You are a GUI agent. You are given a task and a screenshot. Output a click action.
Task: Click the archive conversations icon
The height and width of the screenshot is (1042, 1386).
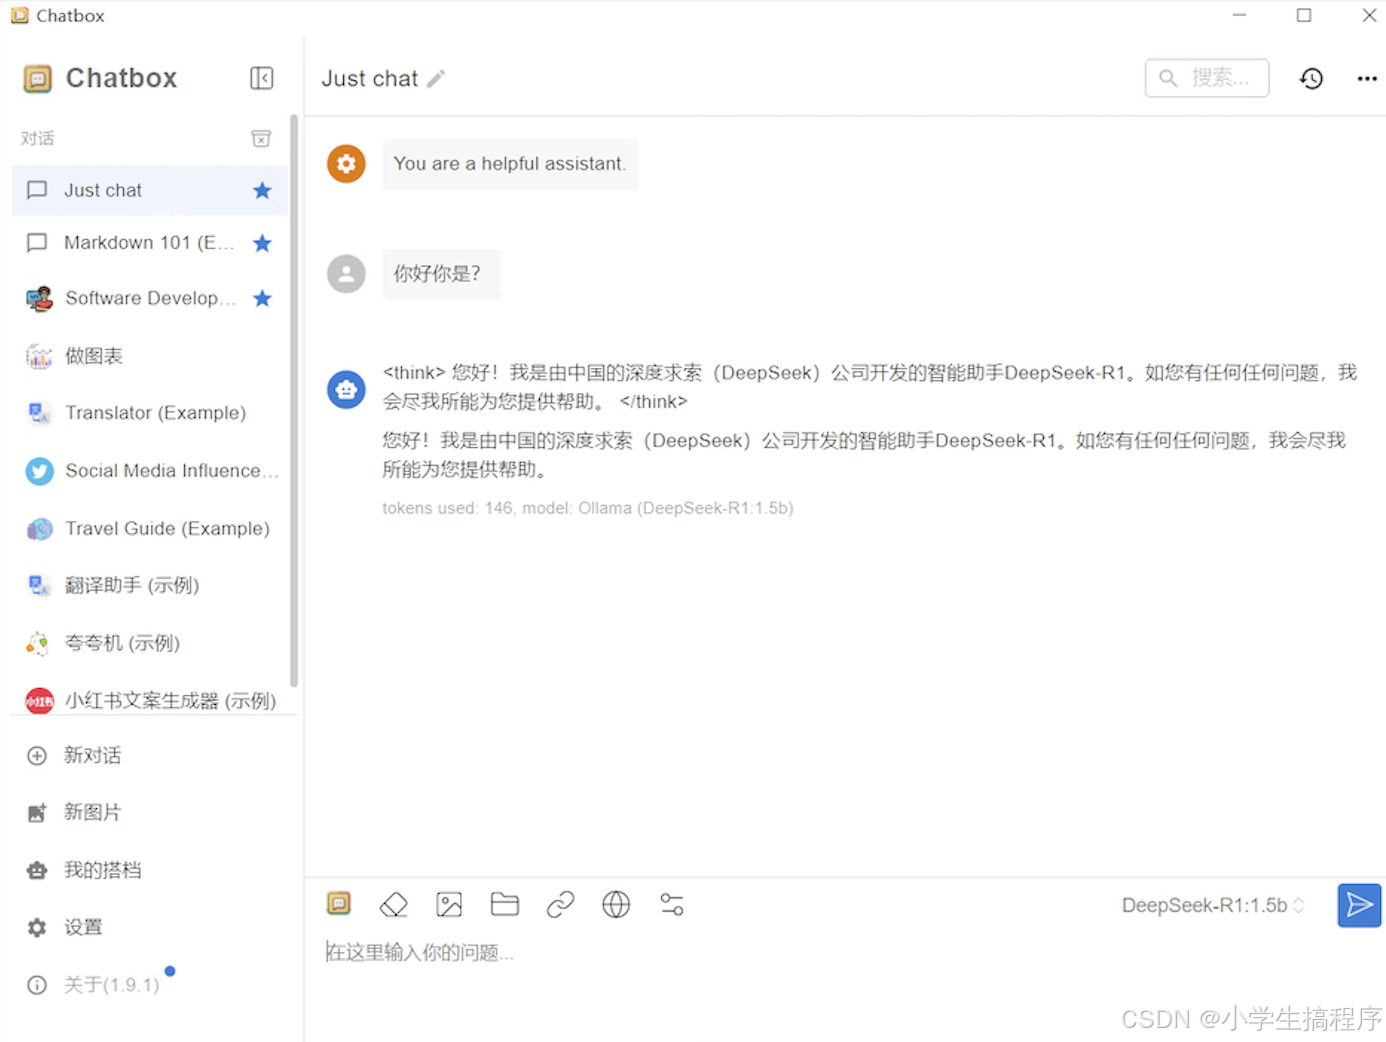tap(261, 139)
